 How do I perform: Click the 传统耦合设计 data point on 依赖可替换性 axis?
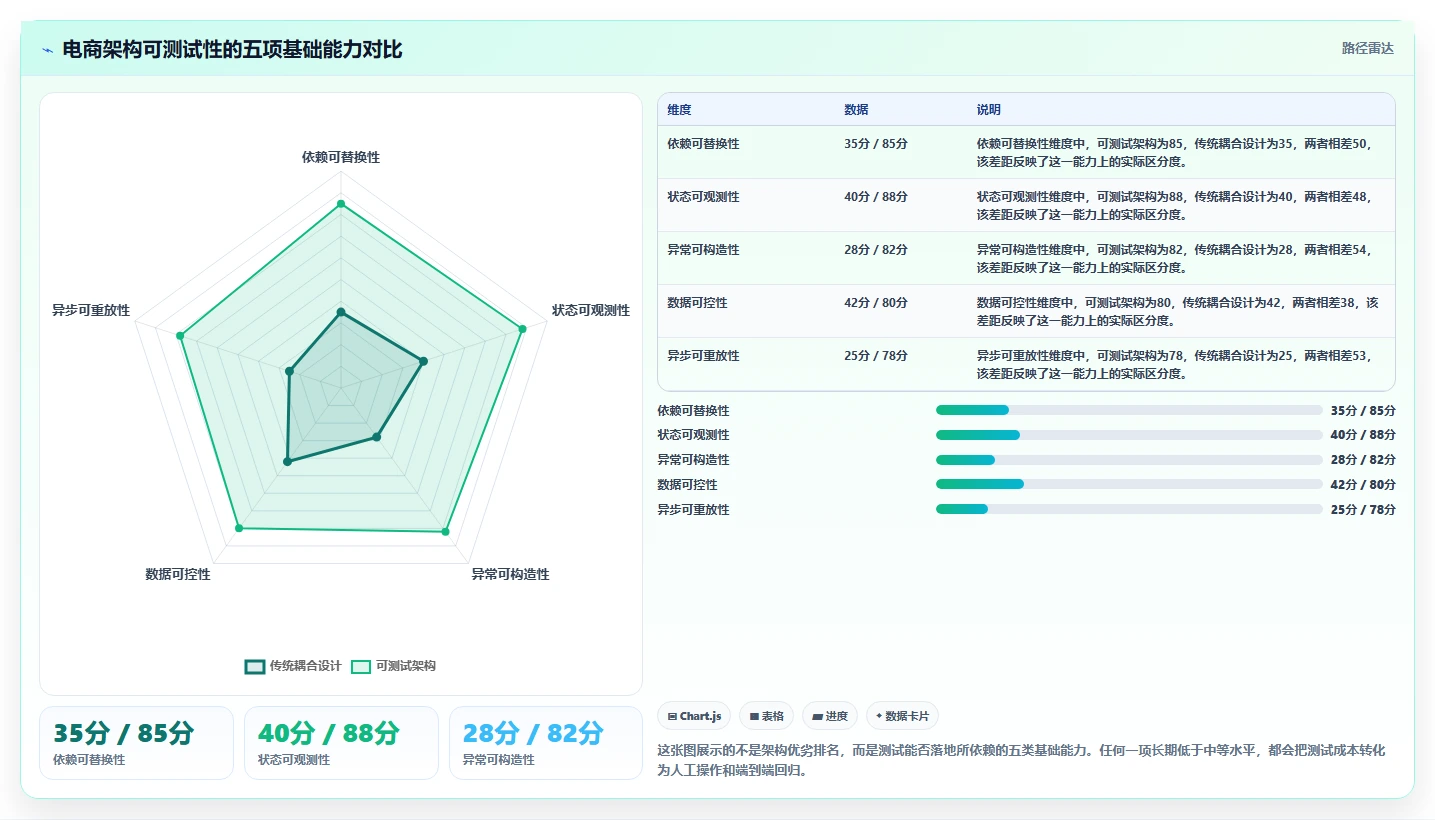341,313
